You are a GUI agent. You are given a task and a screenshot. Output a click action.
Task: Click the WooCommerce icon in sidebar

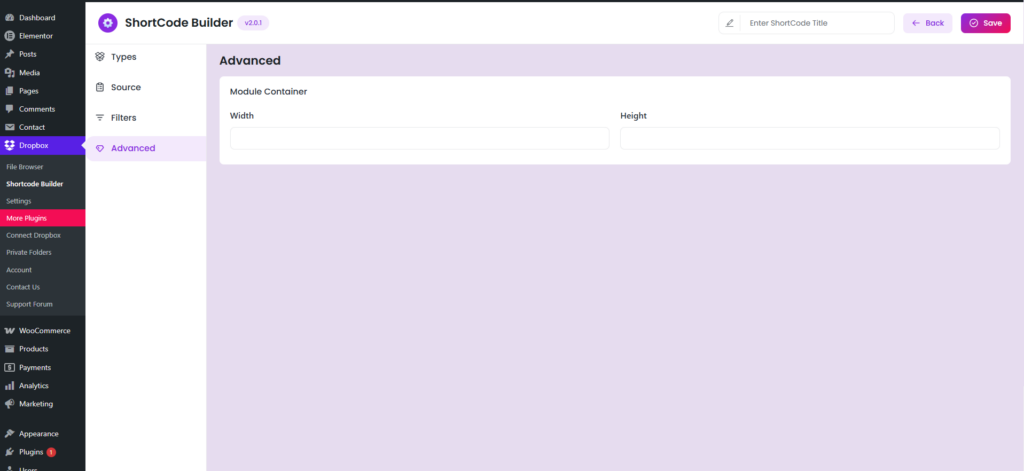coord(10,331)
